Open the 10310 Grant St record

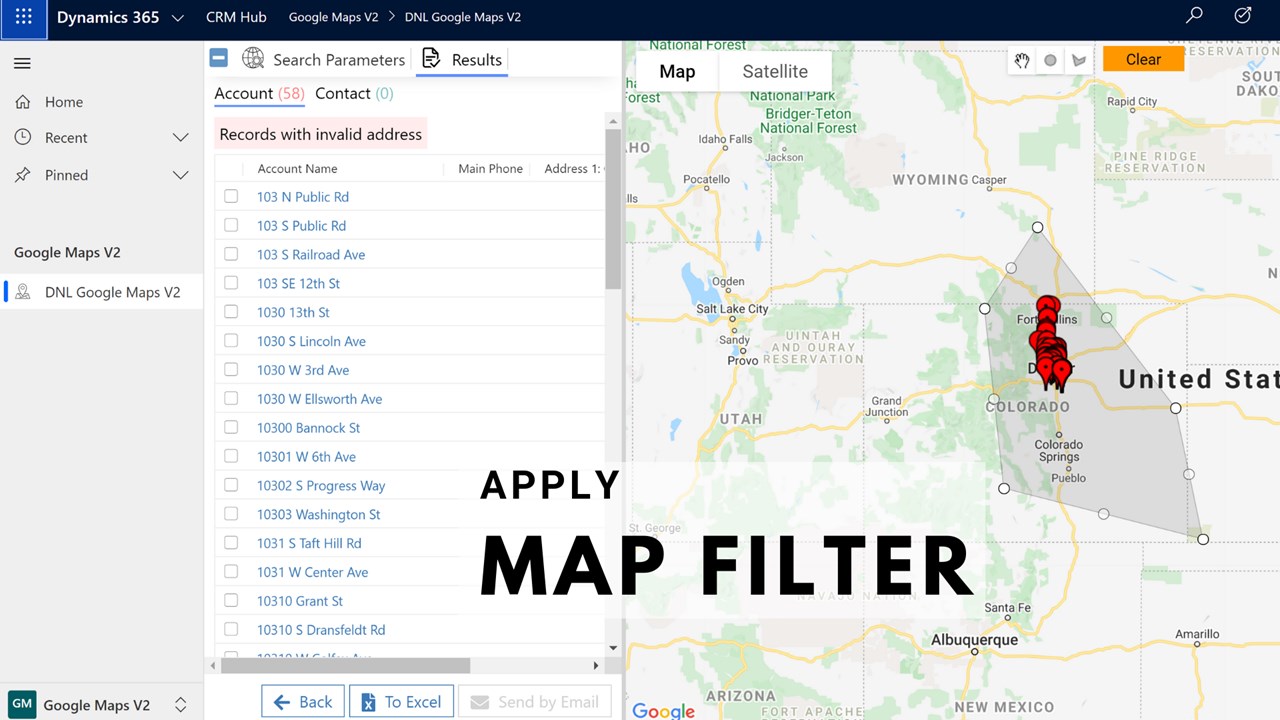point(300,601)
